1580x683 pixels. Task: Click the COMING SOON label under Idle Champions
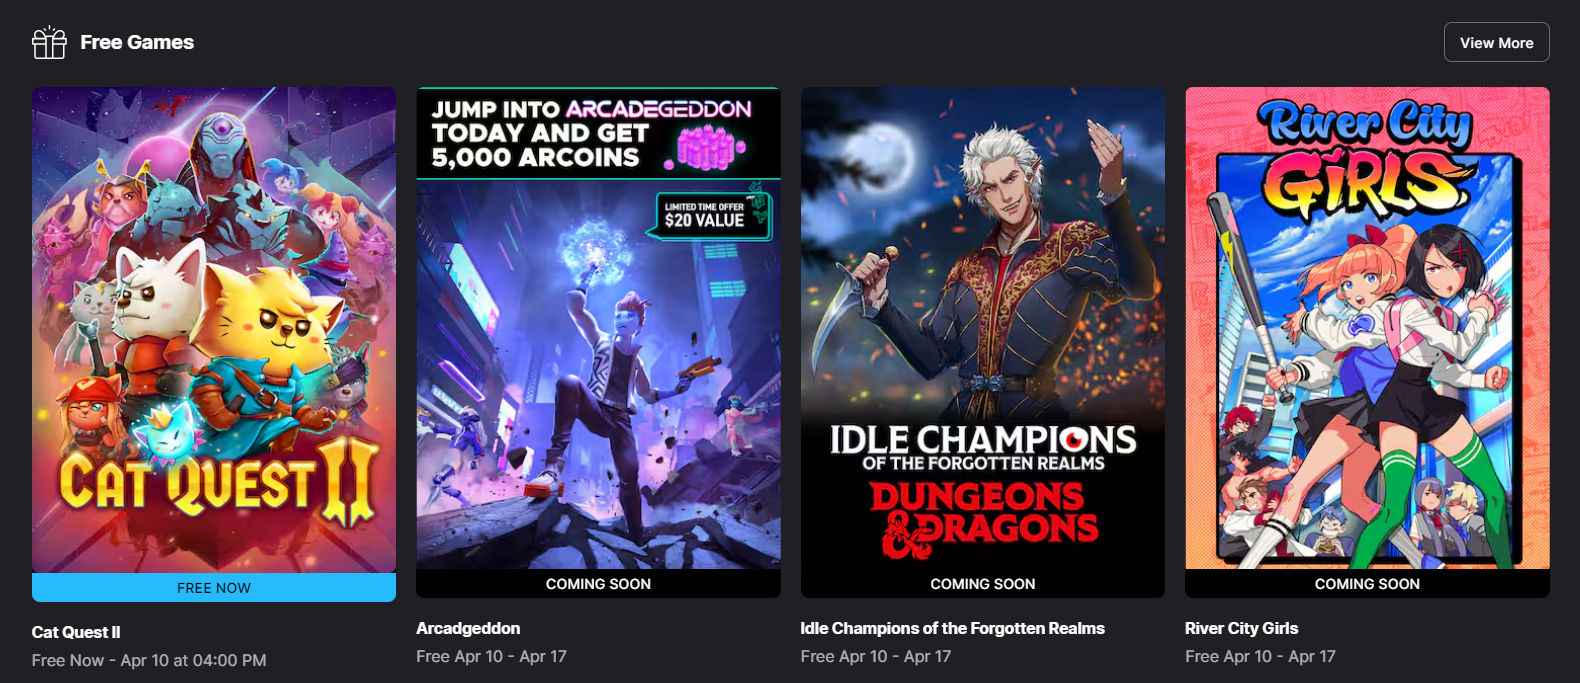click(983, 584)
